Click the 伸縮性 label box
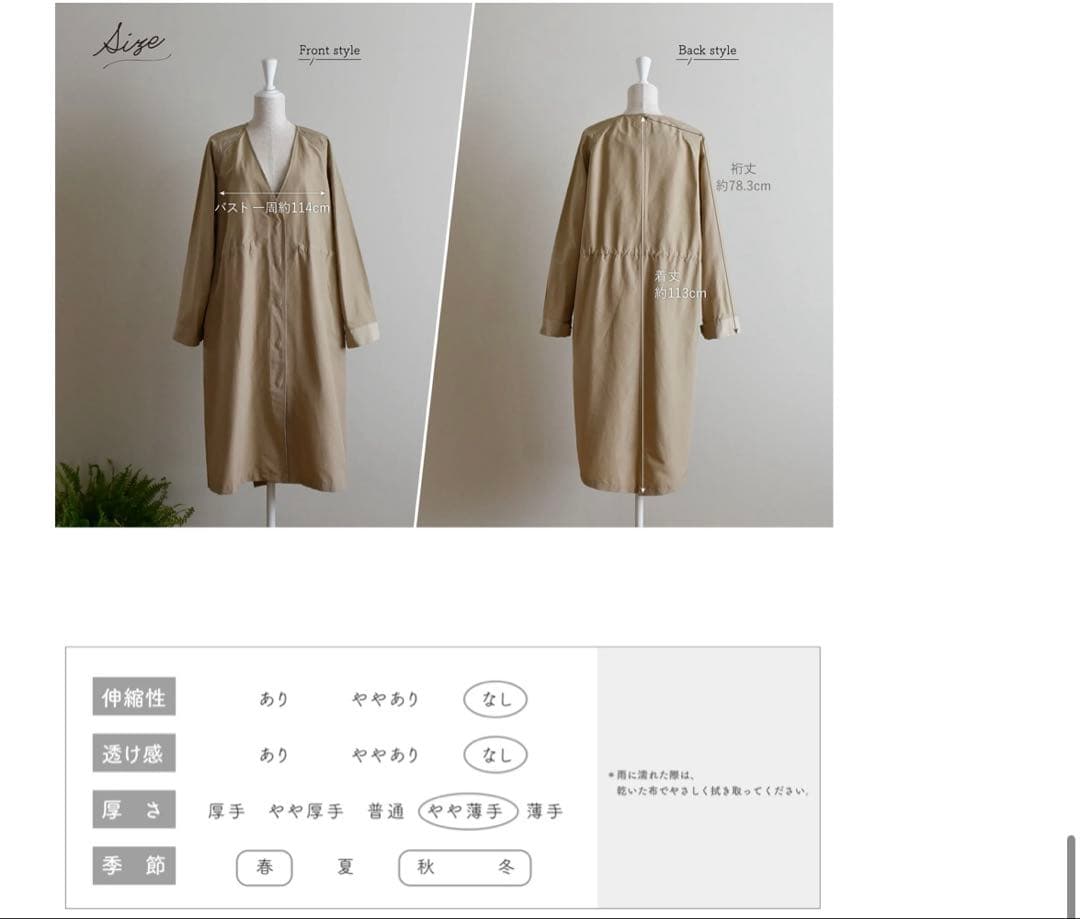 (x=134, y=696)
